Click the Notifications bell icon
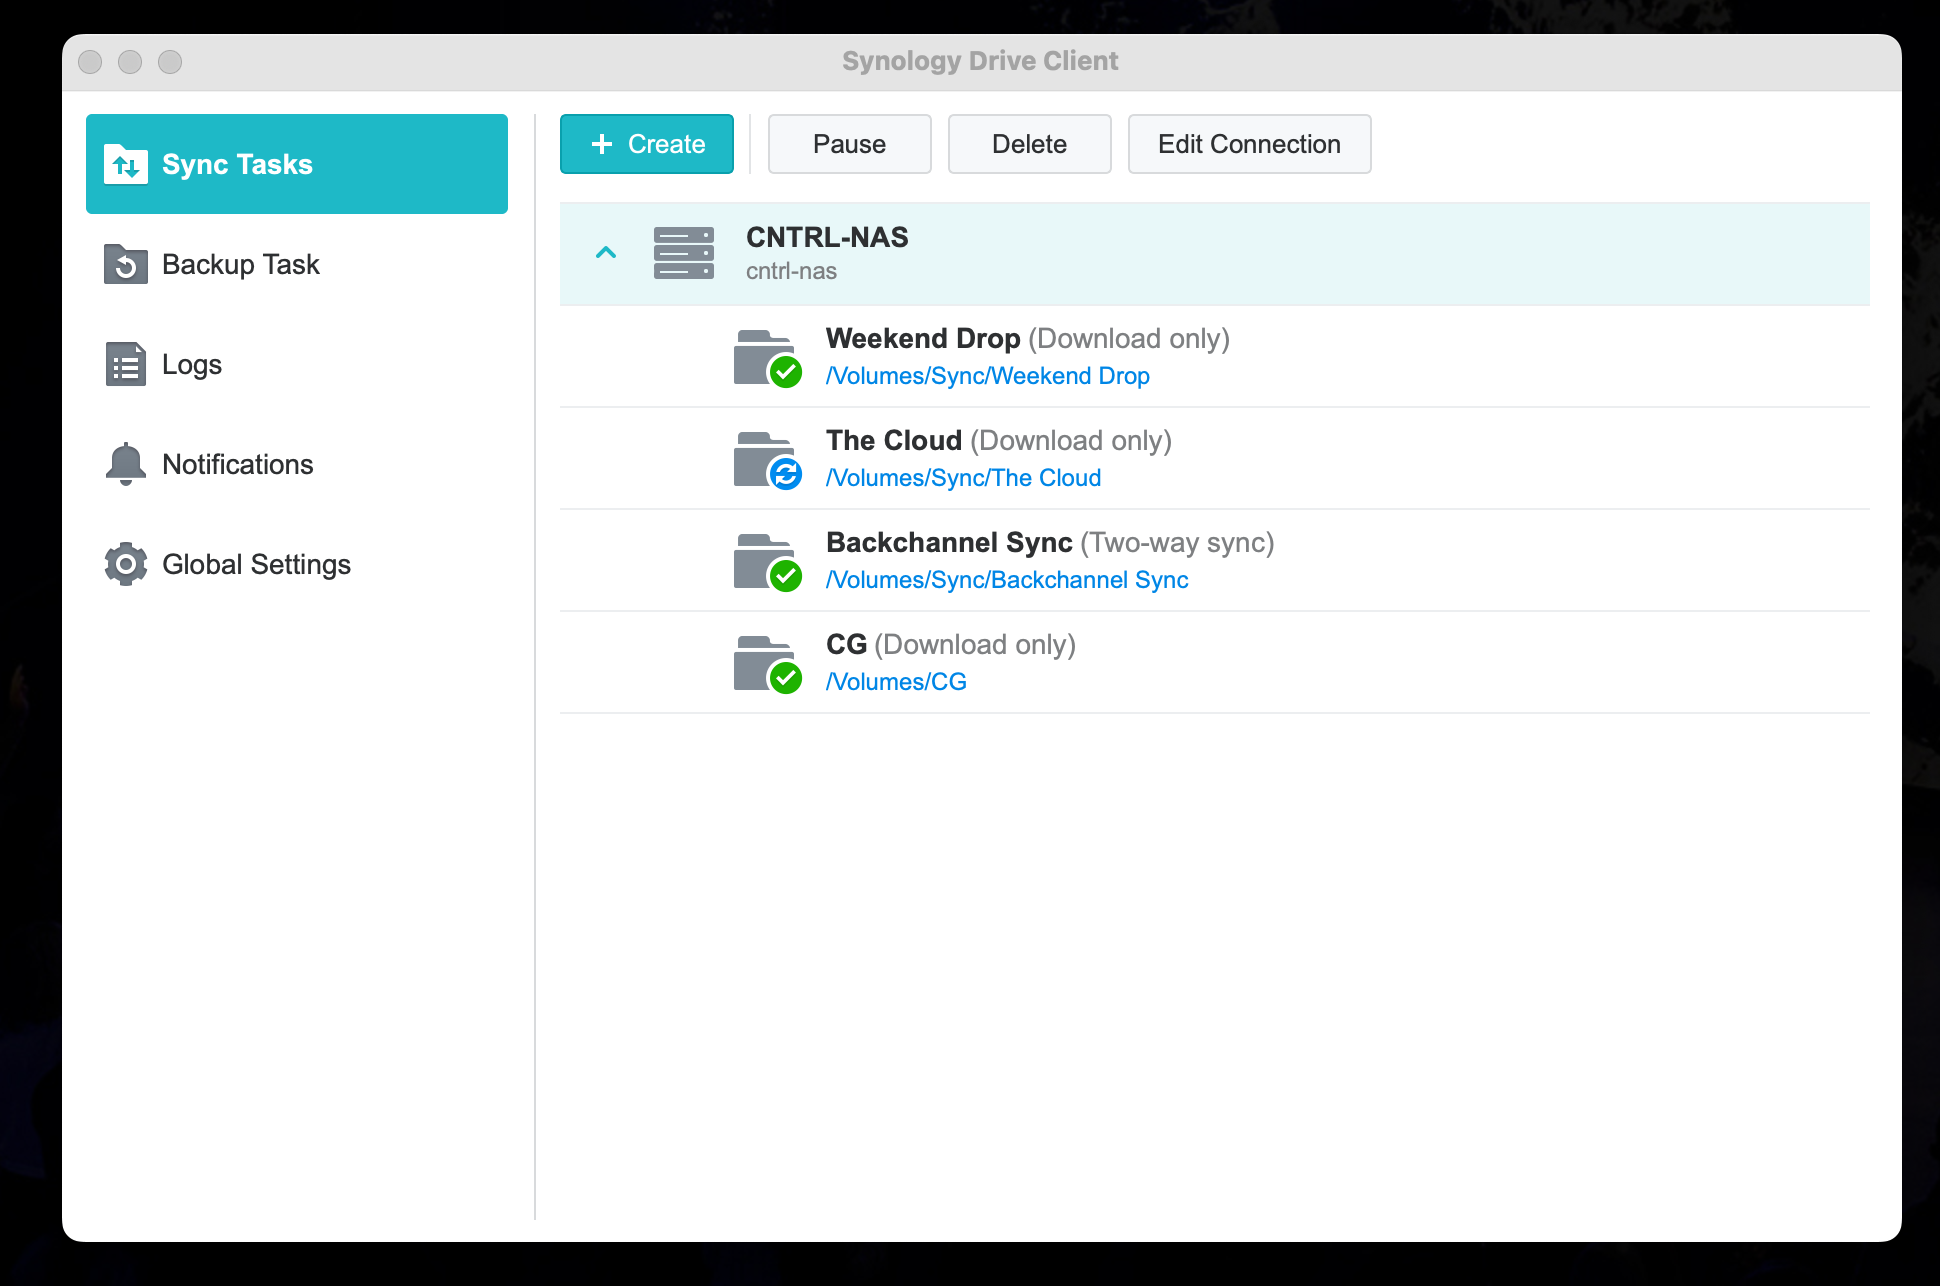Image resolution: width=1940 pixels, height=1286 pixels. [126, 464]
